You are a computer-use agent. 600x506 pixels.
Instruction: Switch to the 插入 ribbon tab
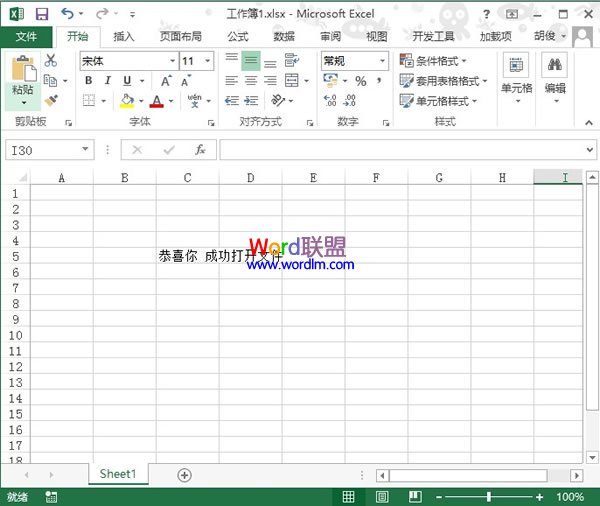point(124,37)
